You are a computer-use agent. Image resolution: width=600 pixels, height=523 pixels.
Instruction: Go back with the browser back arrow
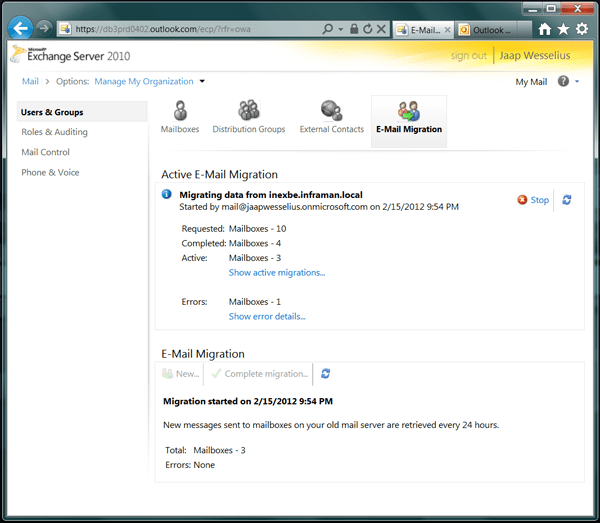pos(20,28)
